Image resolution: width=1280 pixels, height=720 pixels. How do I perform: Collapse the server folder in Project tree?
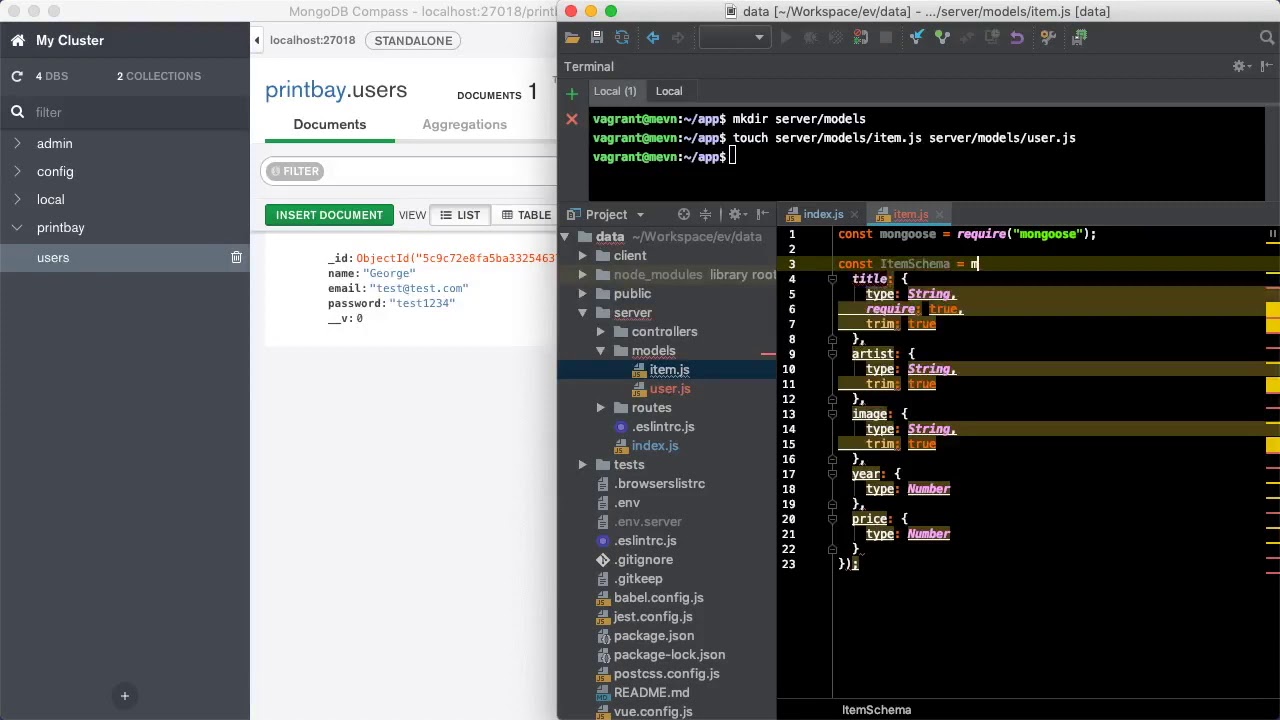coord(583,313)
